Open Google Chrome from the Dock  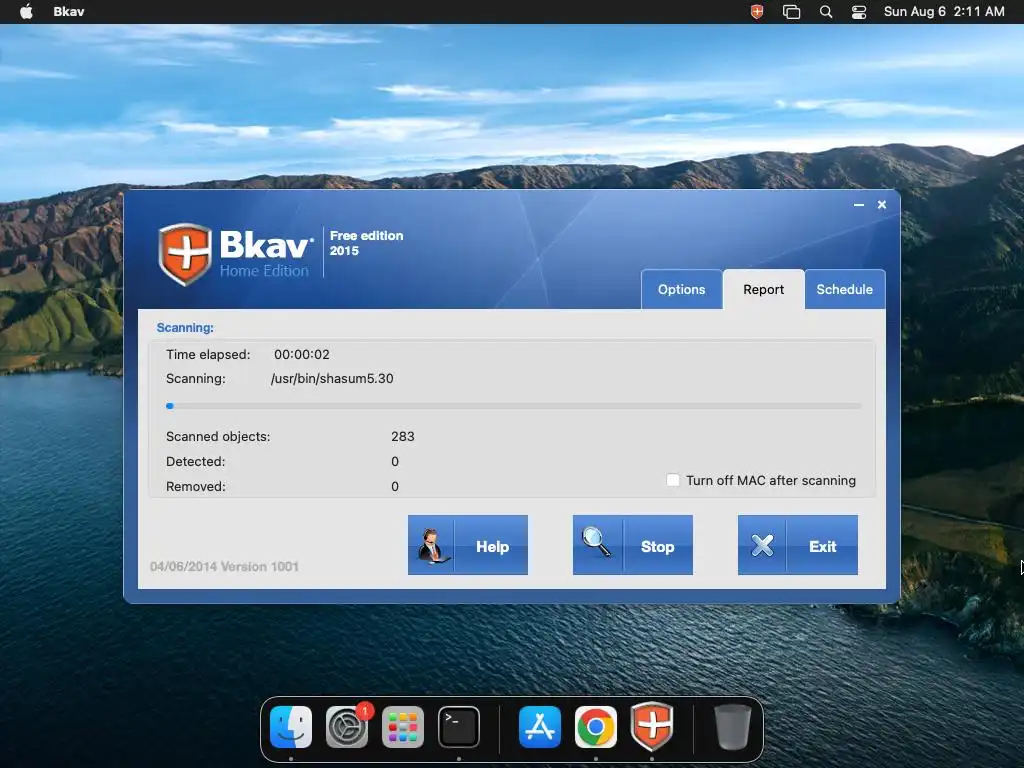pos(596,726)
